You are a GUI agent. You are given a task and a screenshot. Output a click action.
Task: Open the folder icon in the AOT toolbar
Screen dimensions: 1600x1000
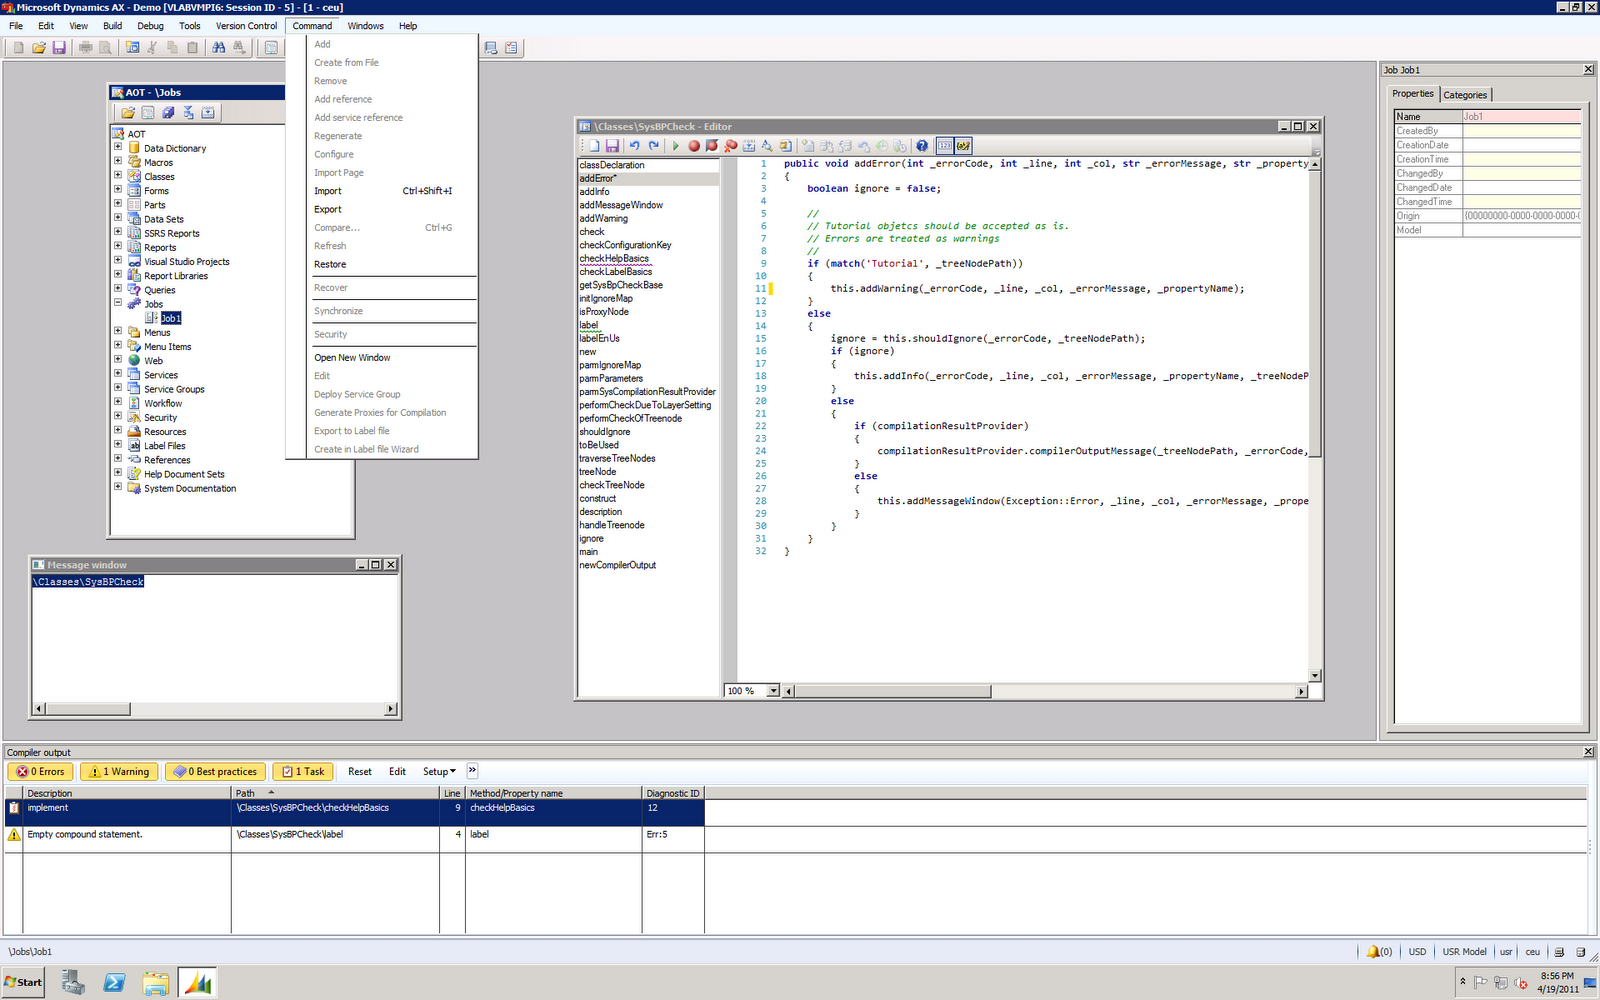click(128, 113)
